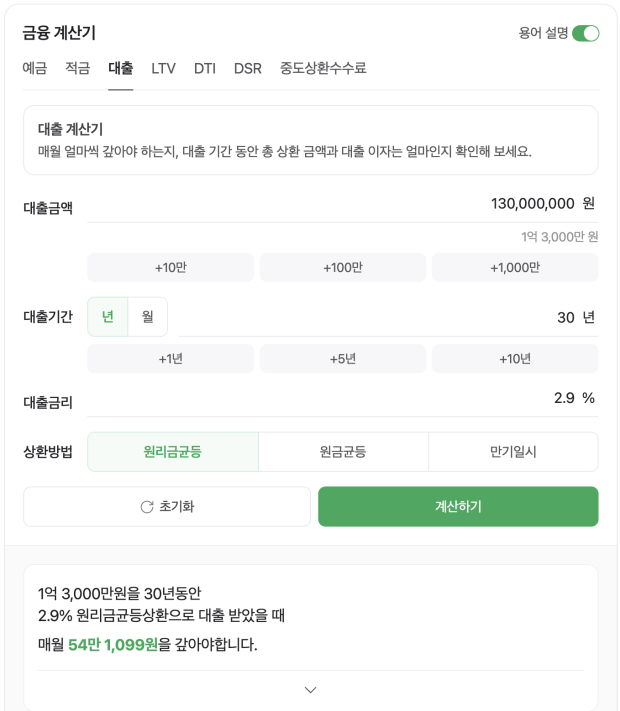This screenshot has height=711, width=620.
Task: Go to the LTV tab
Action: click(x=163, y=68)
